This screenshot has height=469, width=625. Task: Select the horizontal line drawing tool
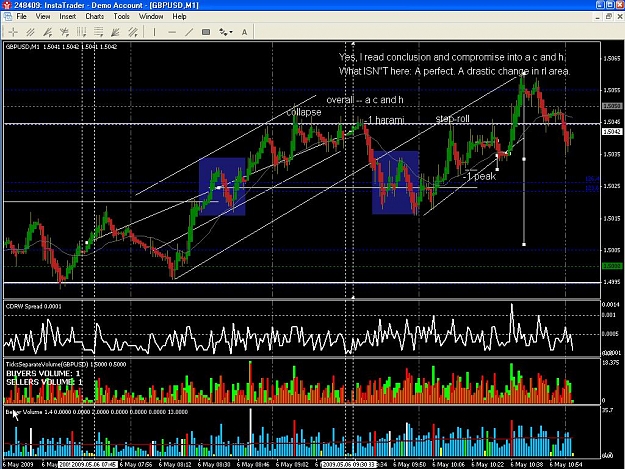(x=172, y=32)
